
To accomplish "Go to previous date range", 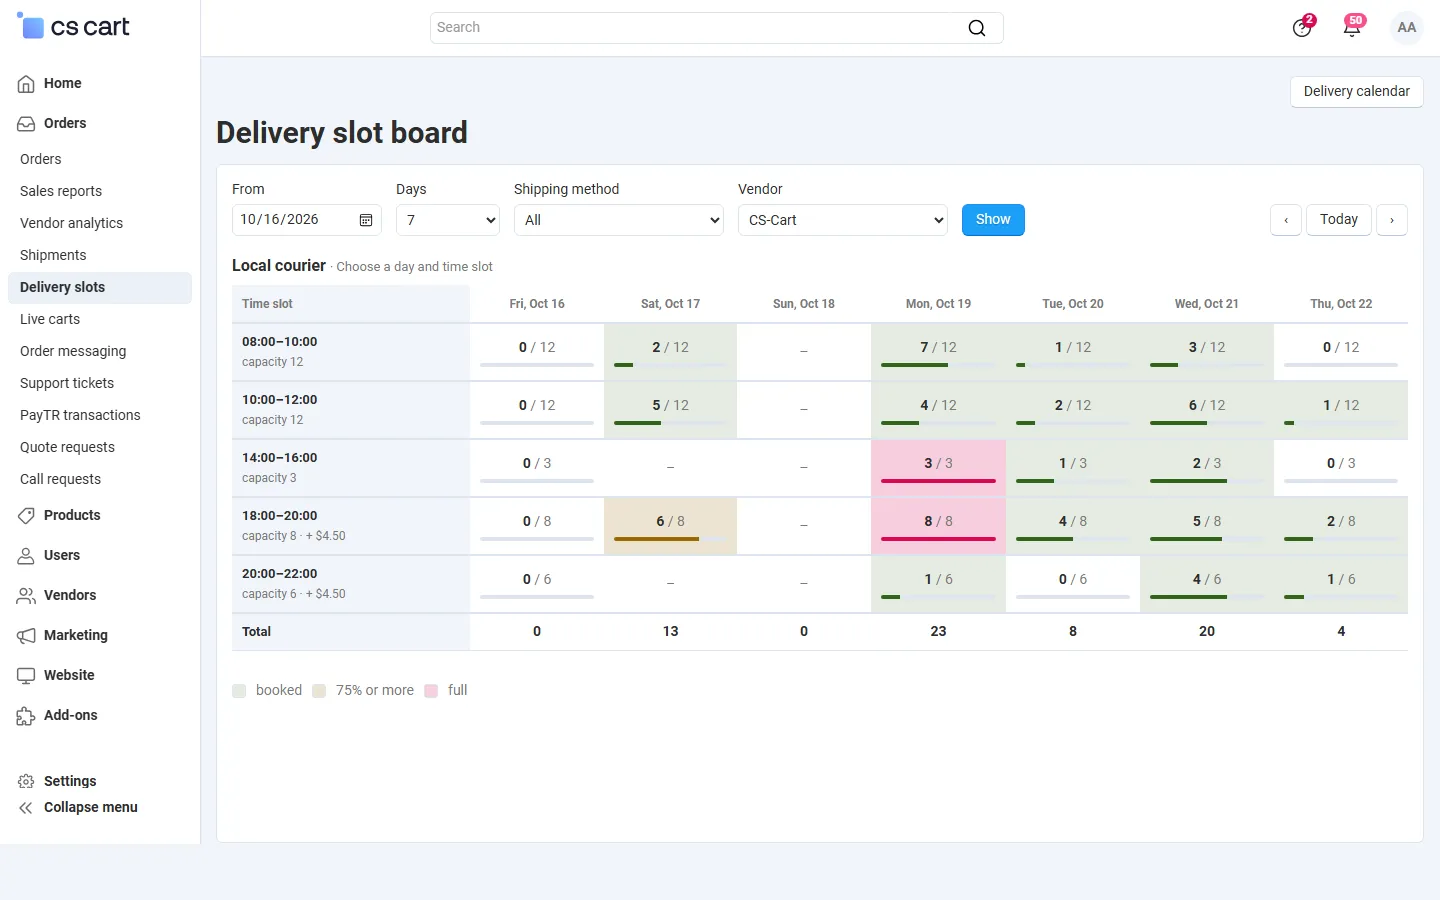I will point(1286,220).
